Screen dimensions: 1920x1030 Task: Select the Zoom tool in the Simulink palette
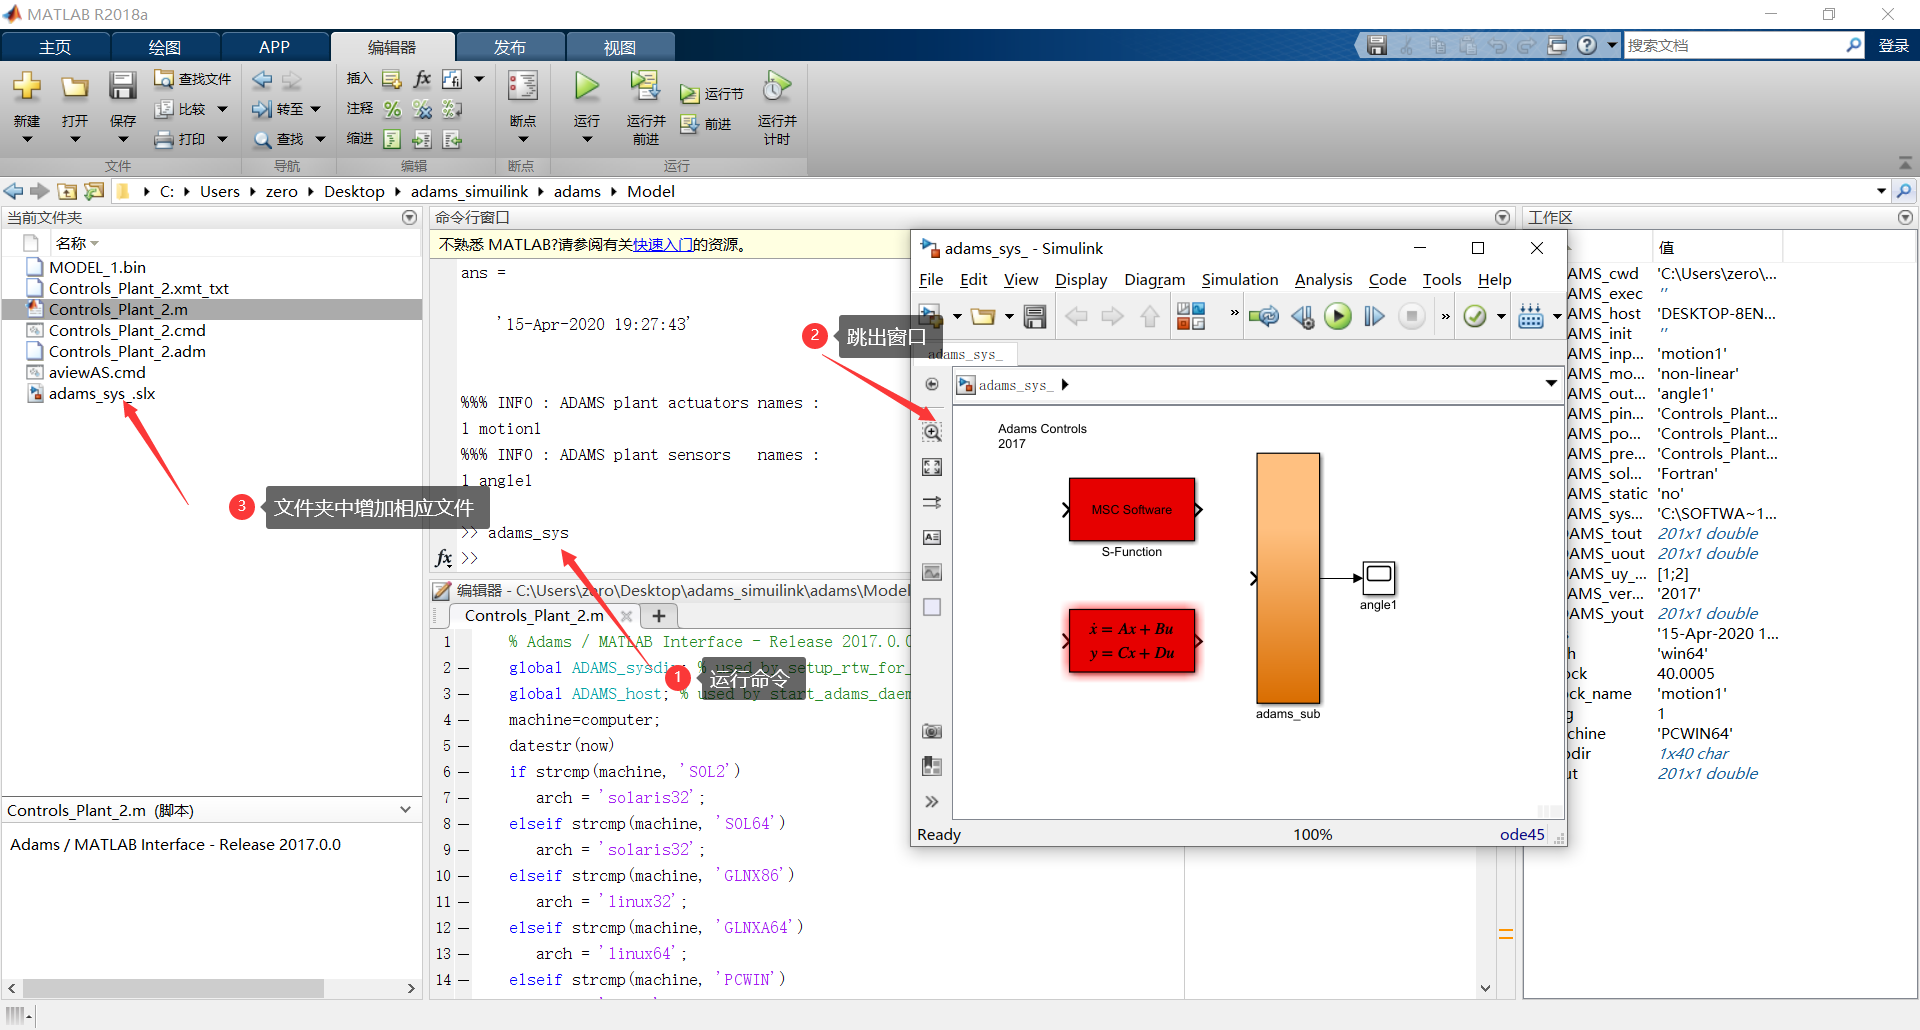tap(931, 432)
